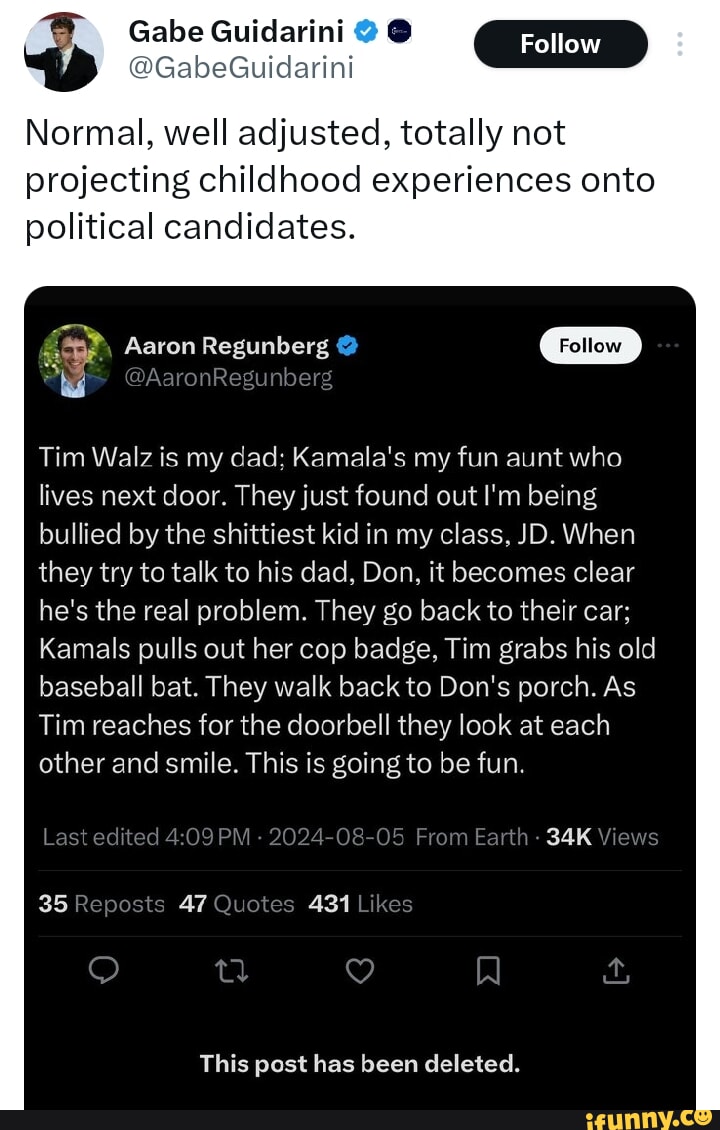This screenshot has width=720, height=1130.
Task: Follow Gabe Guidarini
Action: click(560, 44)
